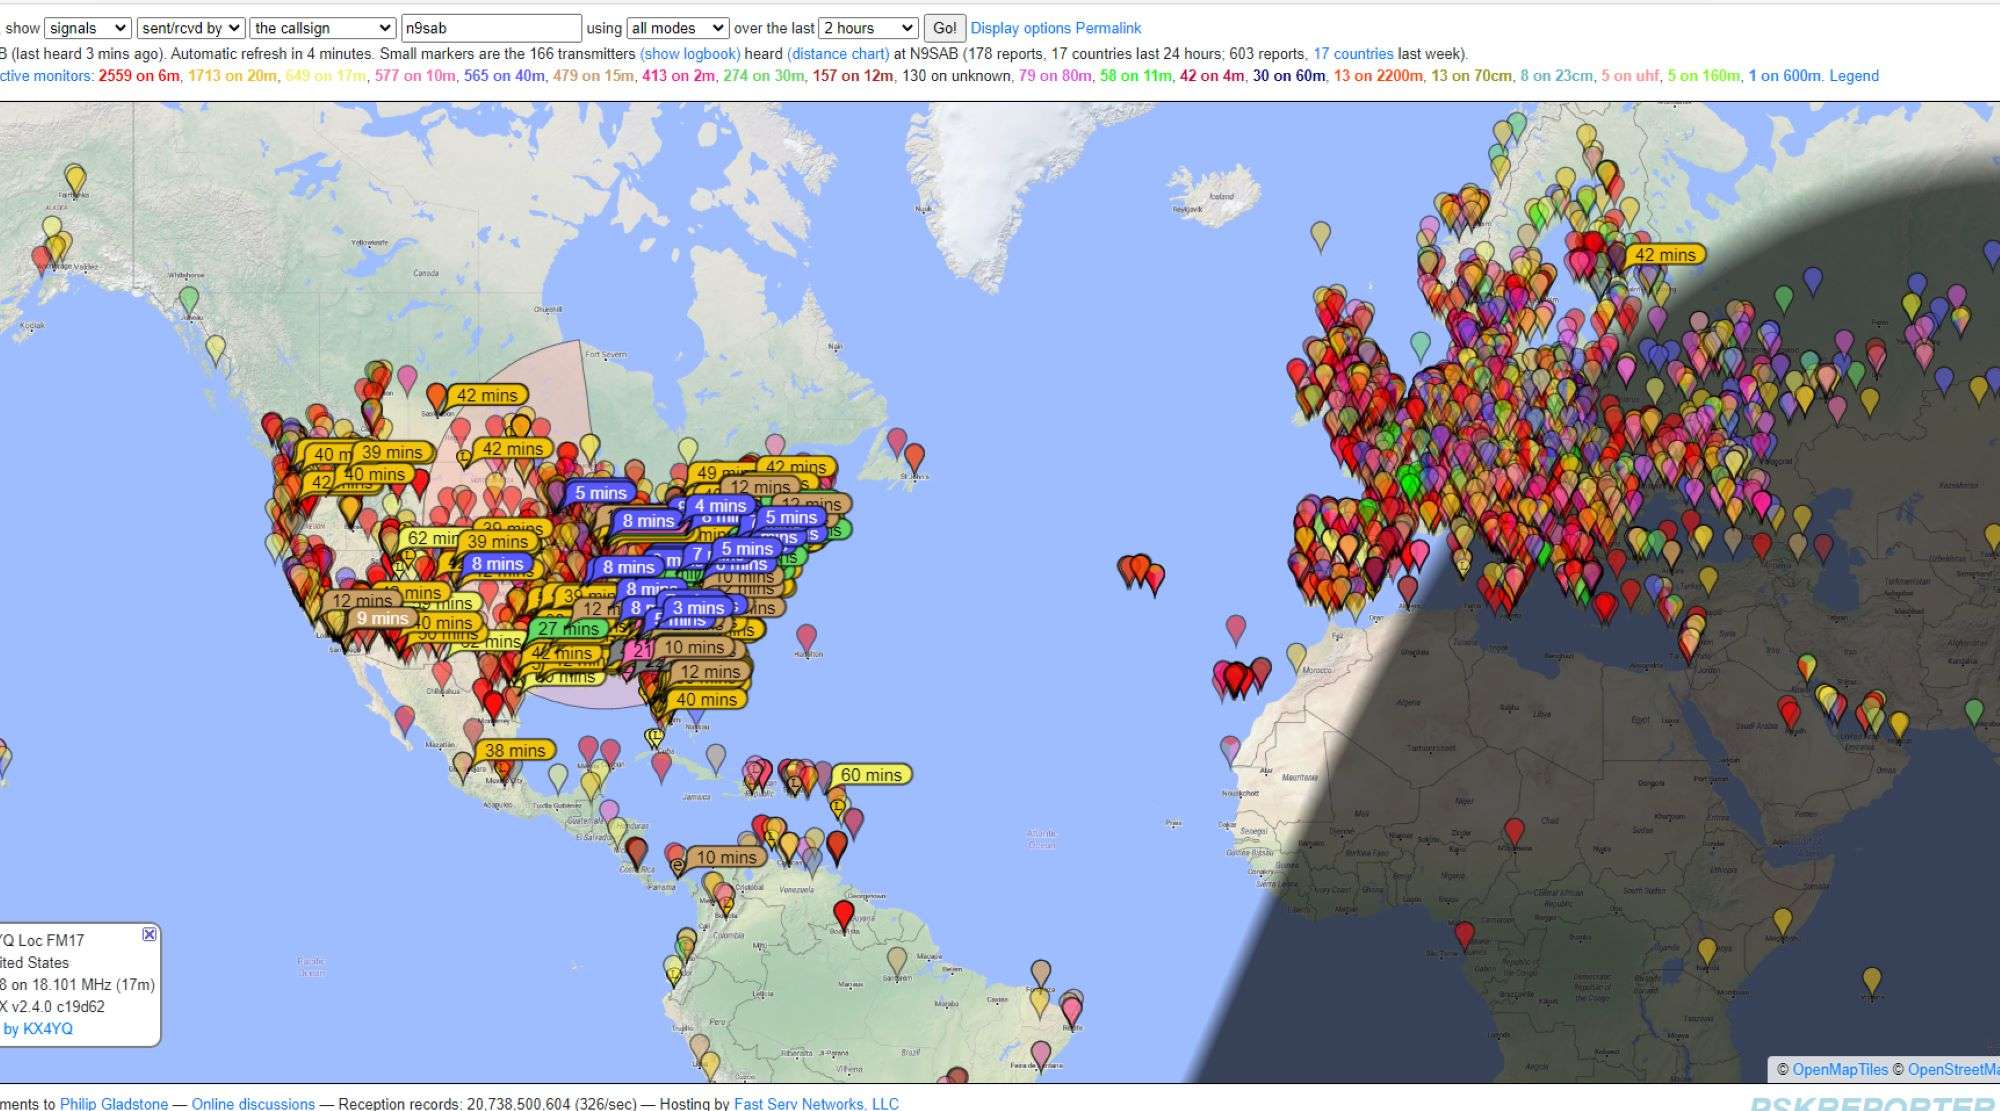The image size is (2000, 1111).
Task: Select the '577 on 10m' band filter
Action: [415, 76]
